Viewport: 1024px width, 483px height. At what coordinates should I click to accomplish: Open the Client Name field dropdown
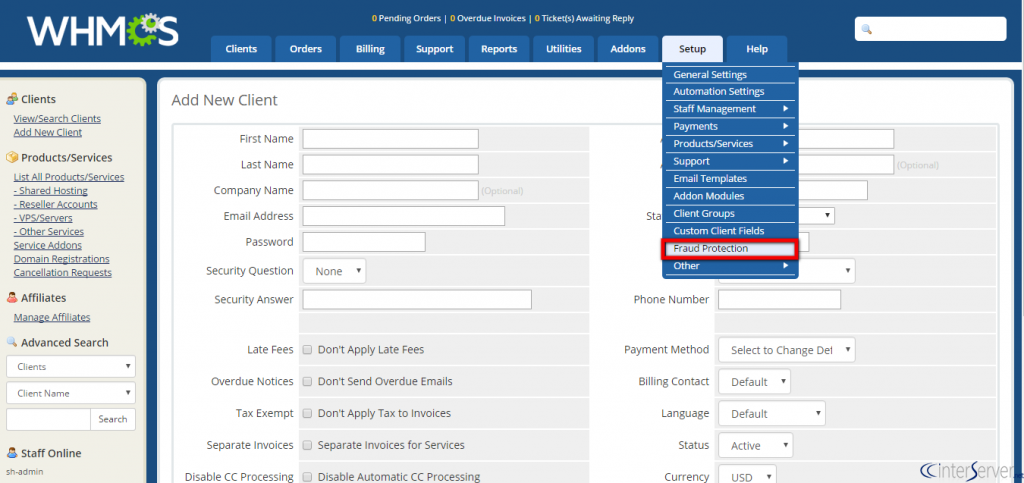point(71,394)
